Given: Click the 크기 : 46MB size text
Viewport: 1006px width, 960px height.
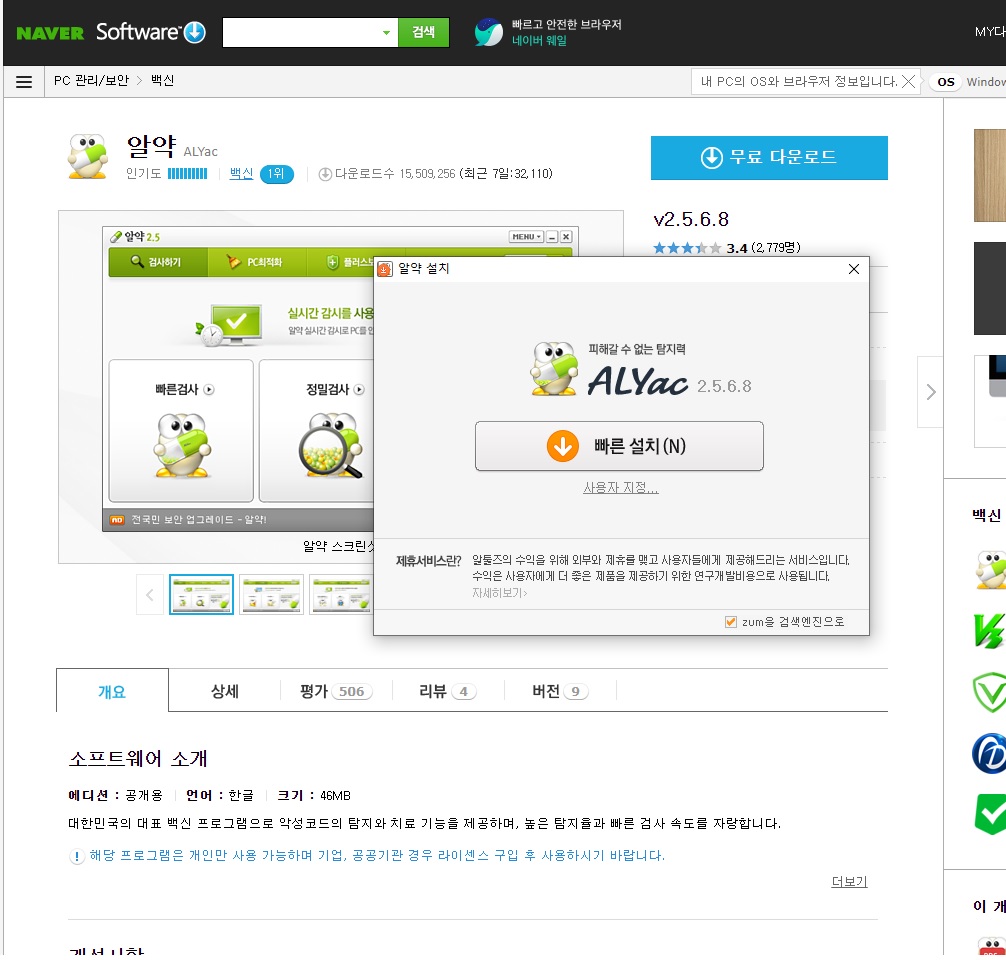Looking at the screenshot, I should tap(314, 796).
